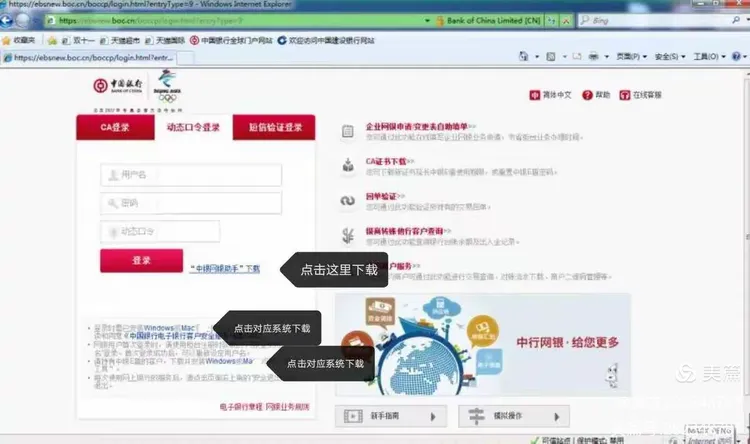This screenshot has height=444, width=750.
Task: Click the 模拟操作 simulation button
Action: tap(514, 416)
